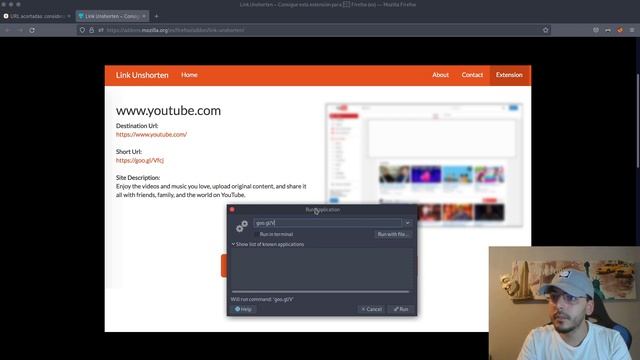Click the command field in the Run dialog
The height and width of the screenshot is (360, 640).
coord(328,223)
